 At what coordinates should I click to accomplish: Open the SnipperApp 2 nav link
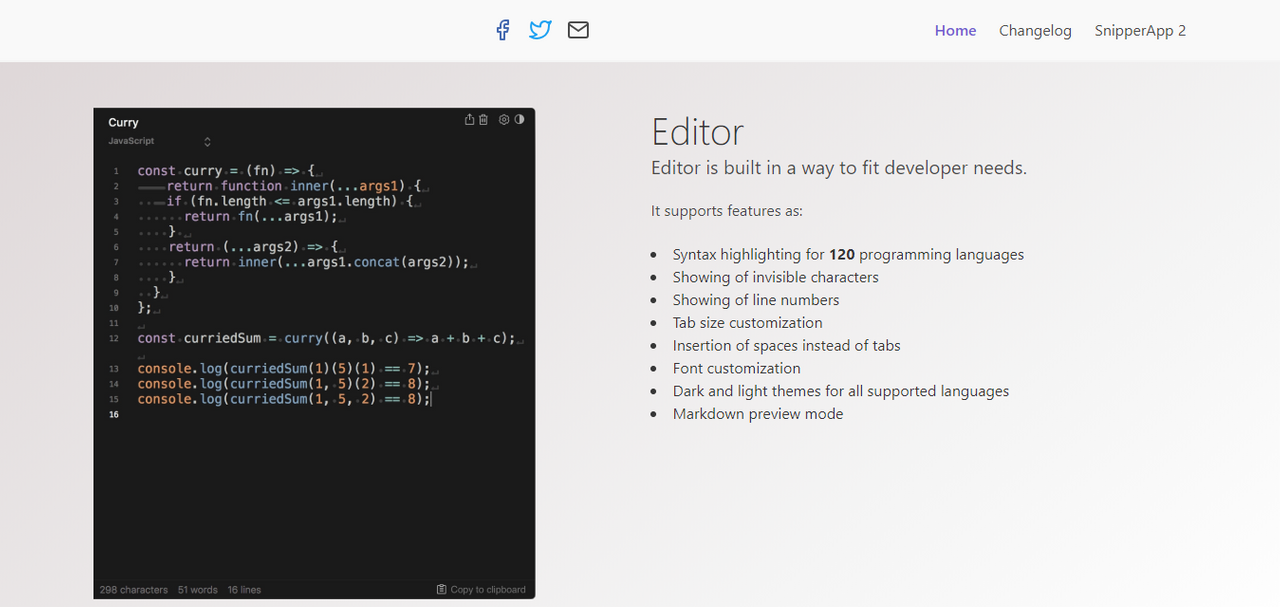[x=1140, y=31]
